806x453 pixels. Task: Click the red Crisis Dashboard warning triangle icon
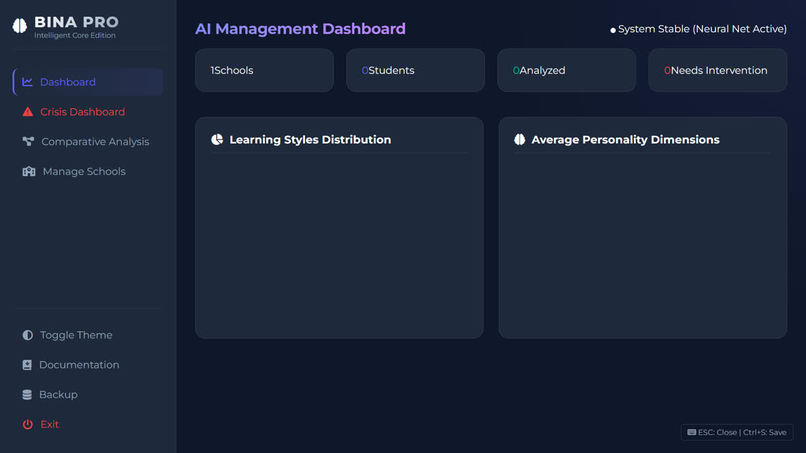click(x=28, y=112)
